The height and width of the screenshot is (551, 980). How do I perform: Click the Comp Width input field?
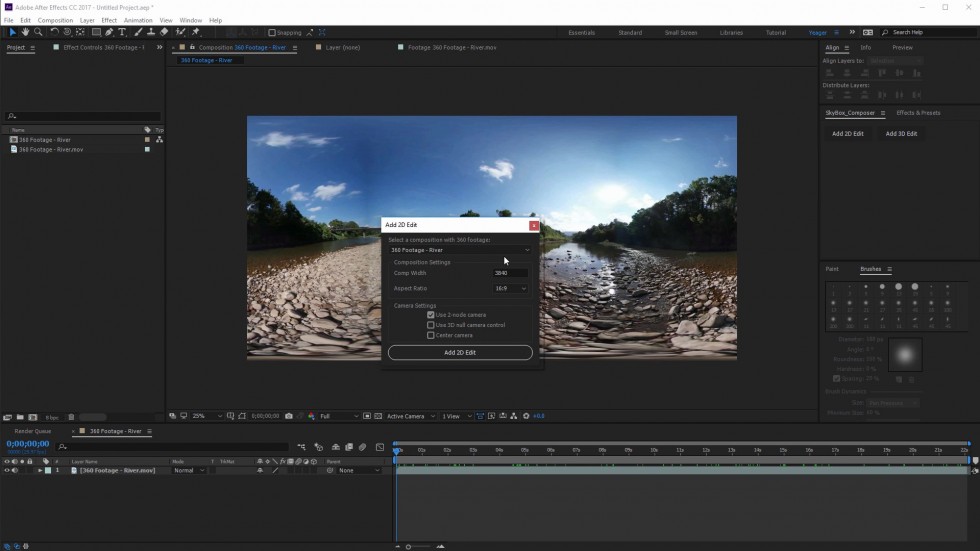(x=510, y=273)
